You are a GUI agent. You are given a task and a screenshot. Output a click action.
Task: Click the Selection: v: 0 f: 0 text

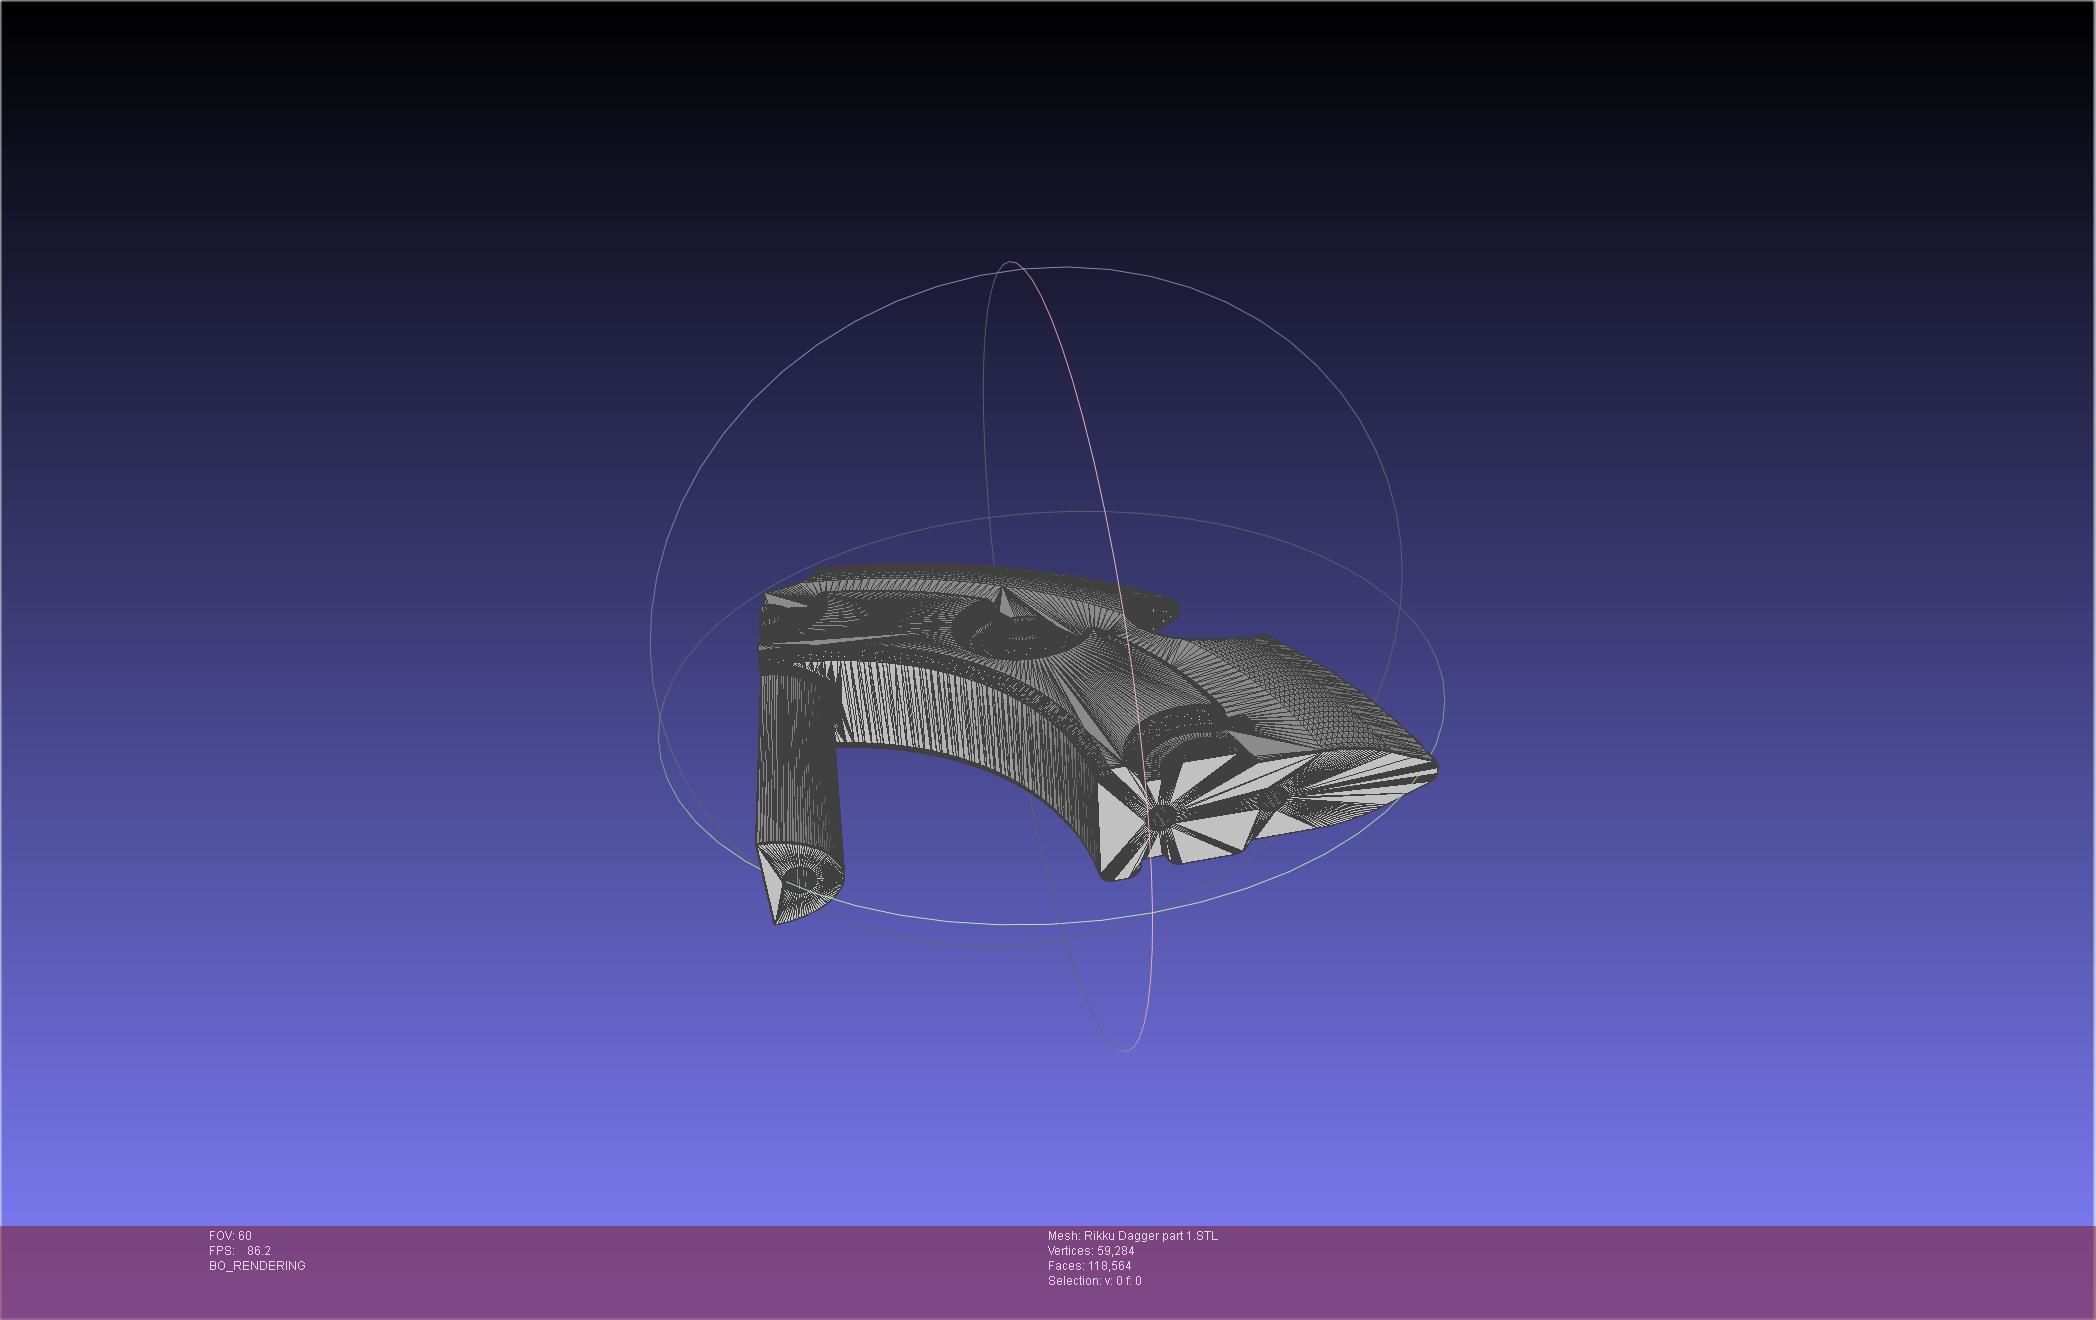point(1095,1281)
